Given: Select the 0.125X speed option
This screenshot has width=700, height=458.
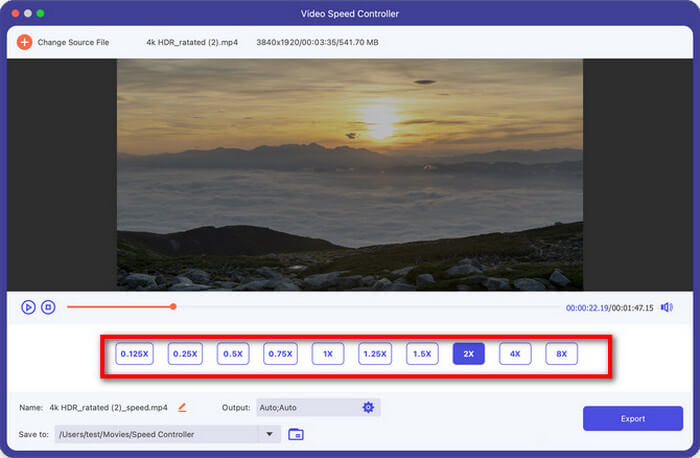Looking at the screenshot, I should pos(134,354).
